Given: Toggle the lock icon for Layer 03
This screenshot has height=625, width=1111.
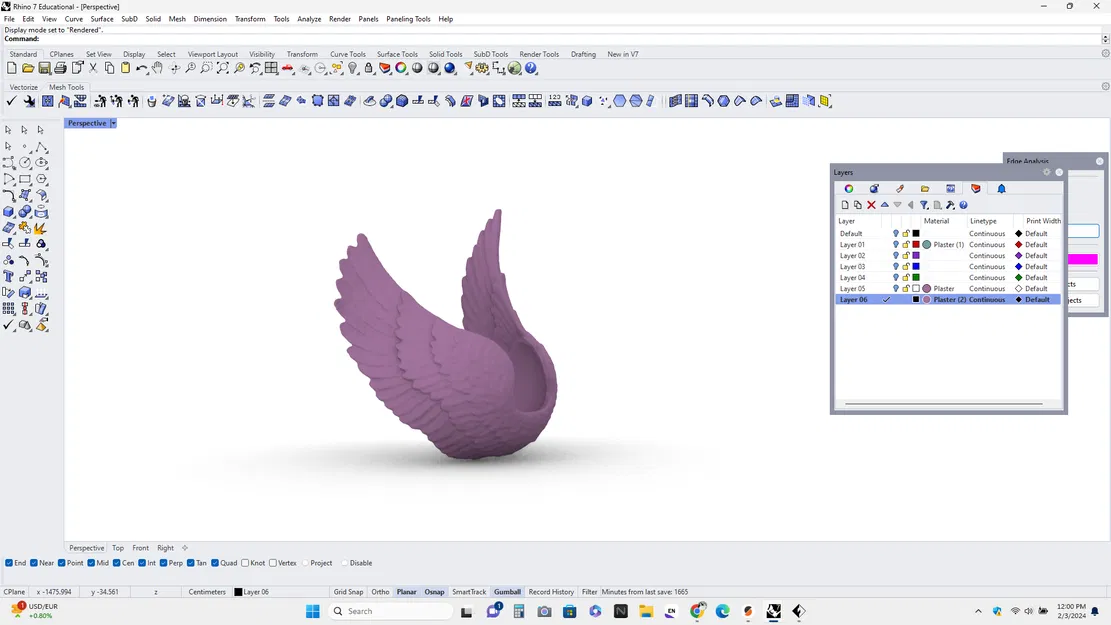Looking at the screenshot, I should [x=906, y=266].
